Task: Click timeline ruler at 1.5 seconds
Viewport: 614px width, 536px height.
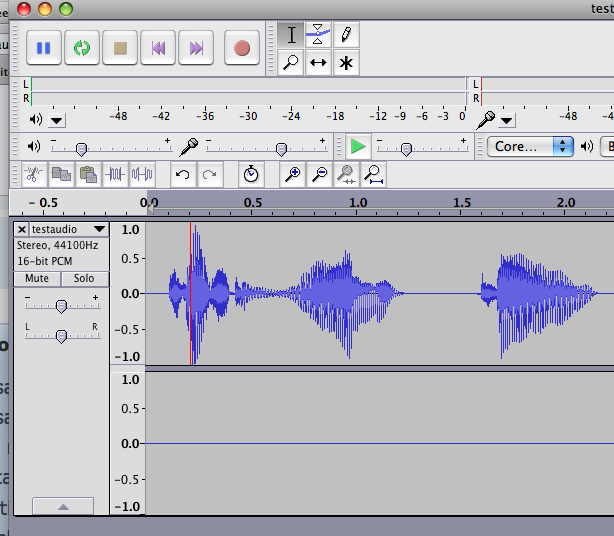Action: [462, 203]
